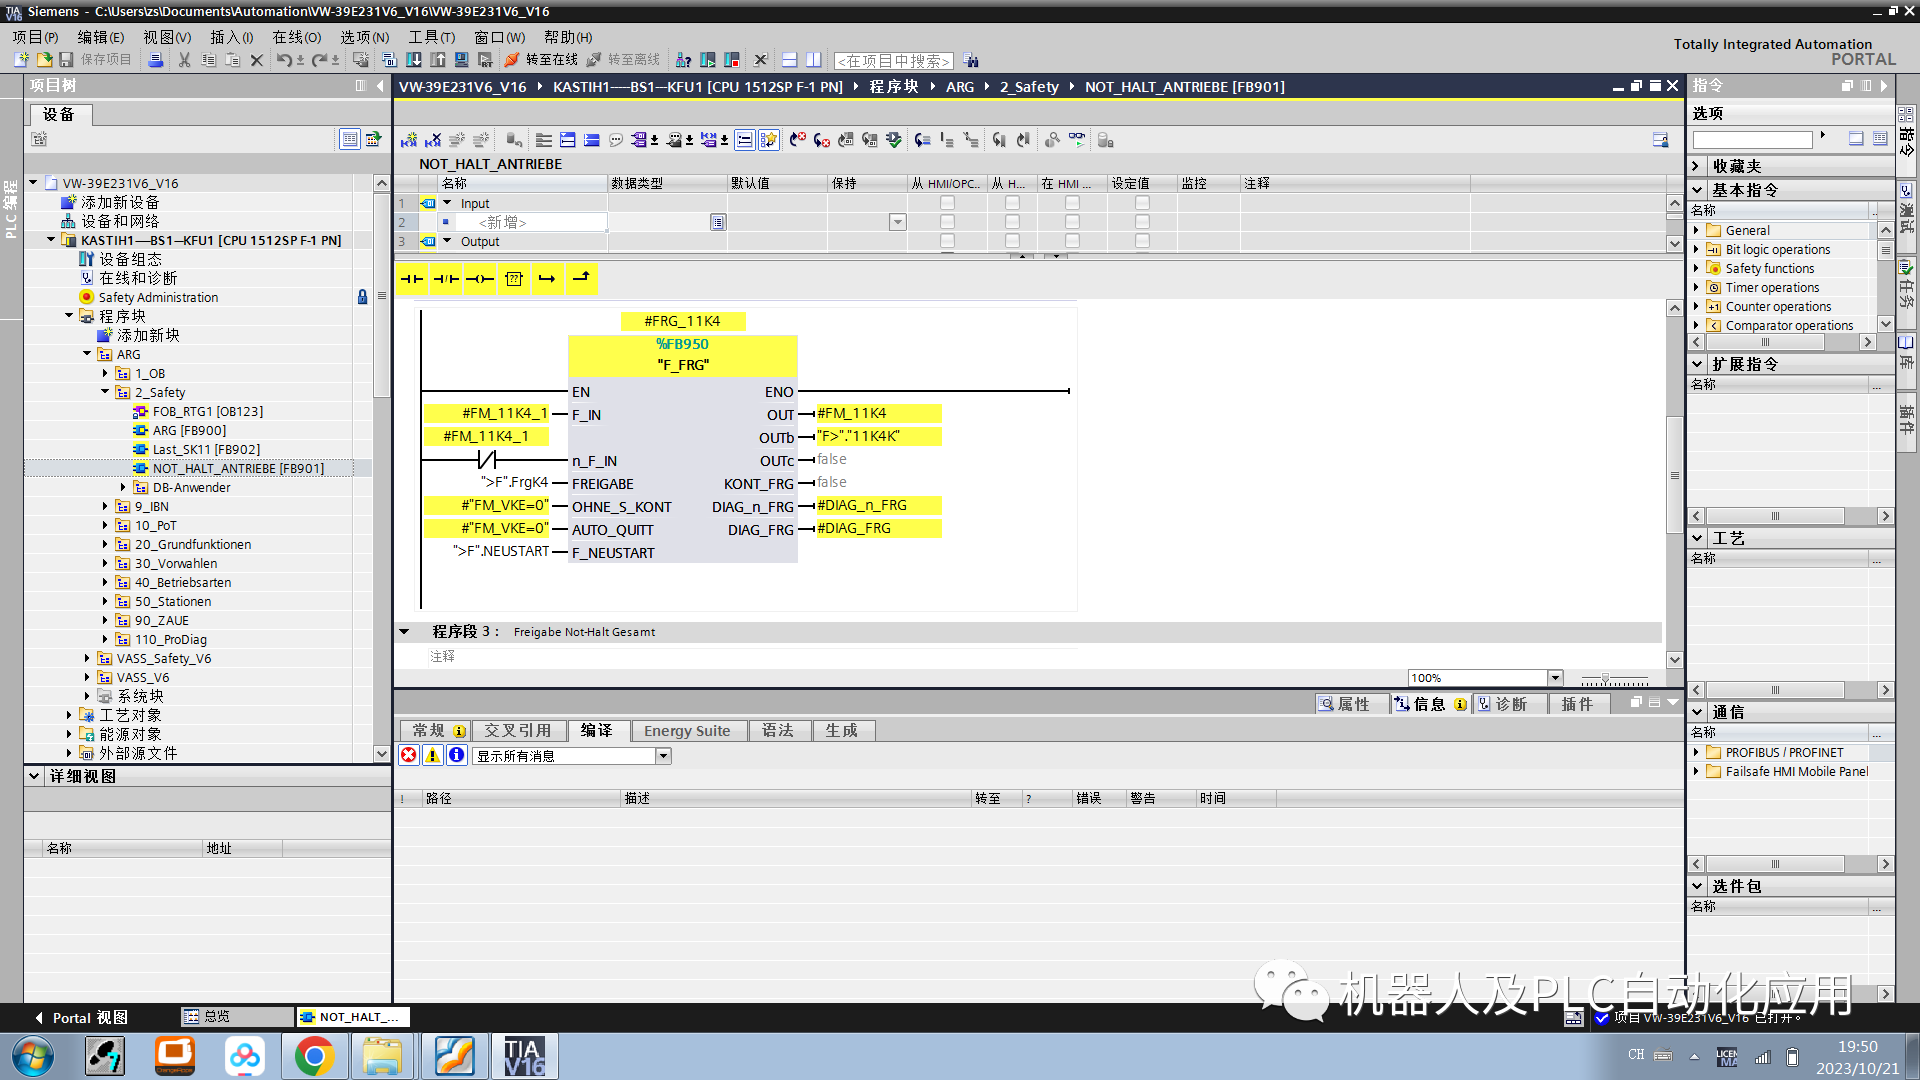Toggle setpoint checkbox for Output row
The image size is (1920, 1080).
tap(1142, 241)
